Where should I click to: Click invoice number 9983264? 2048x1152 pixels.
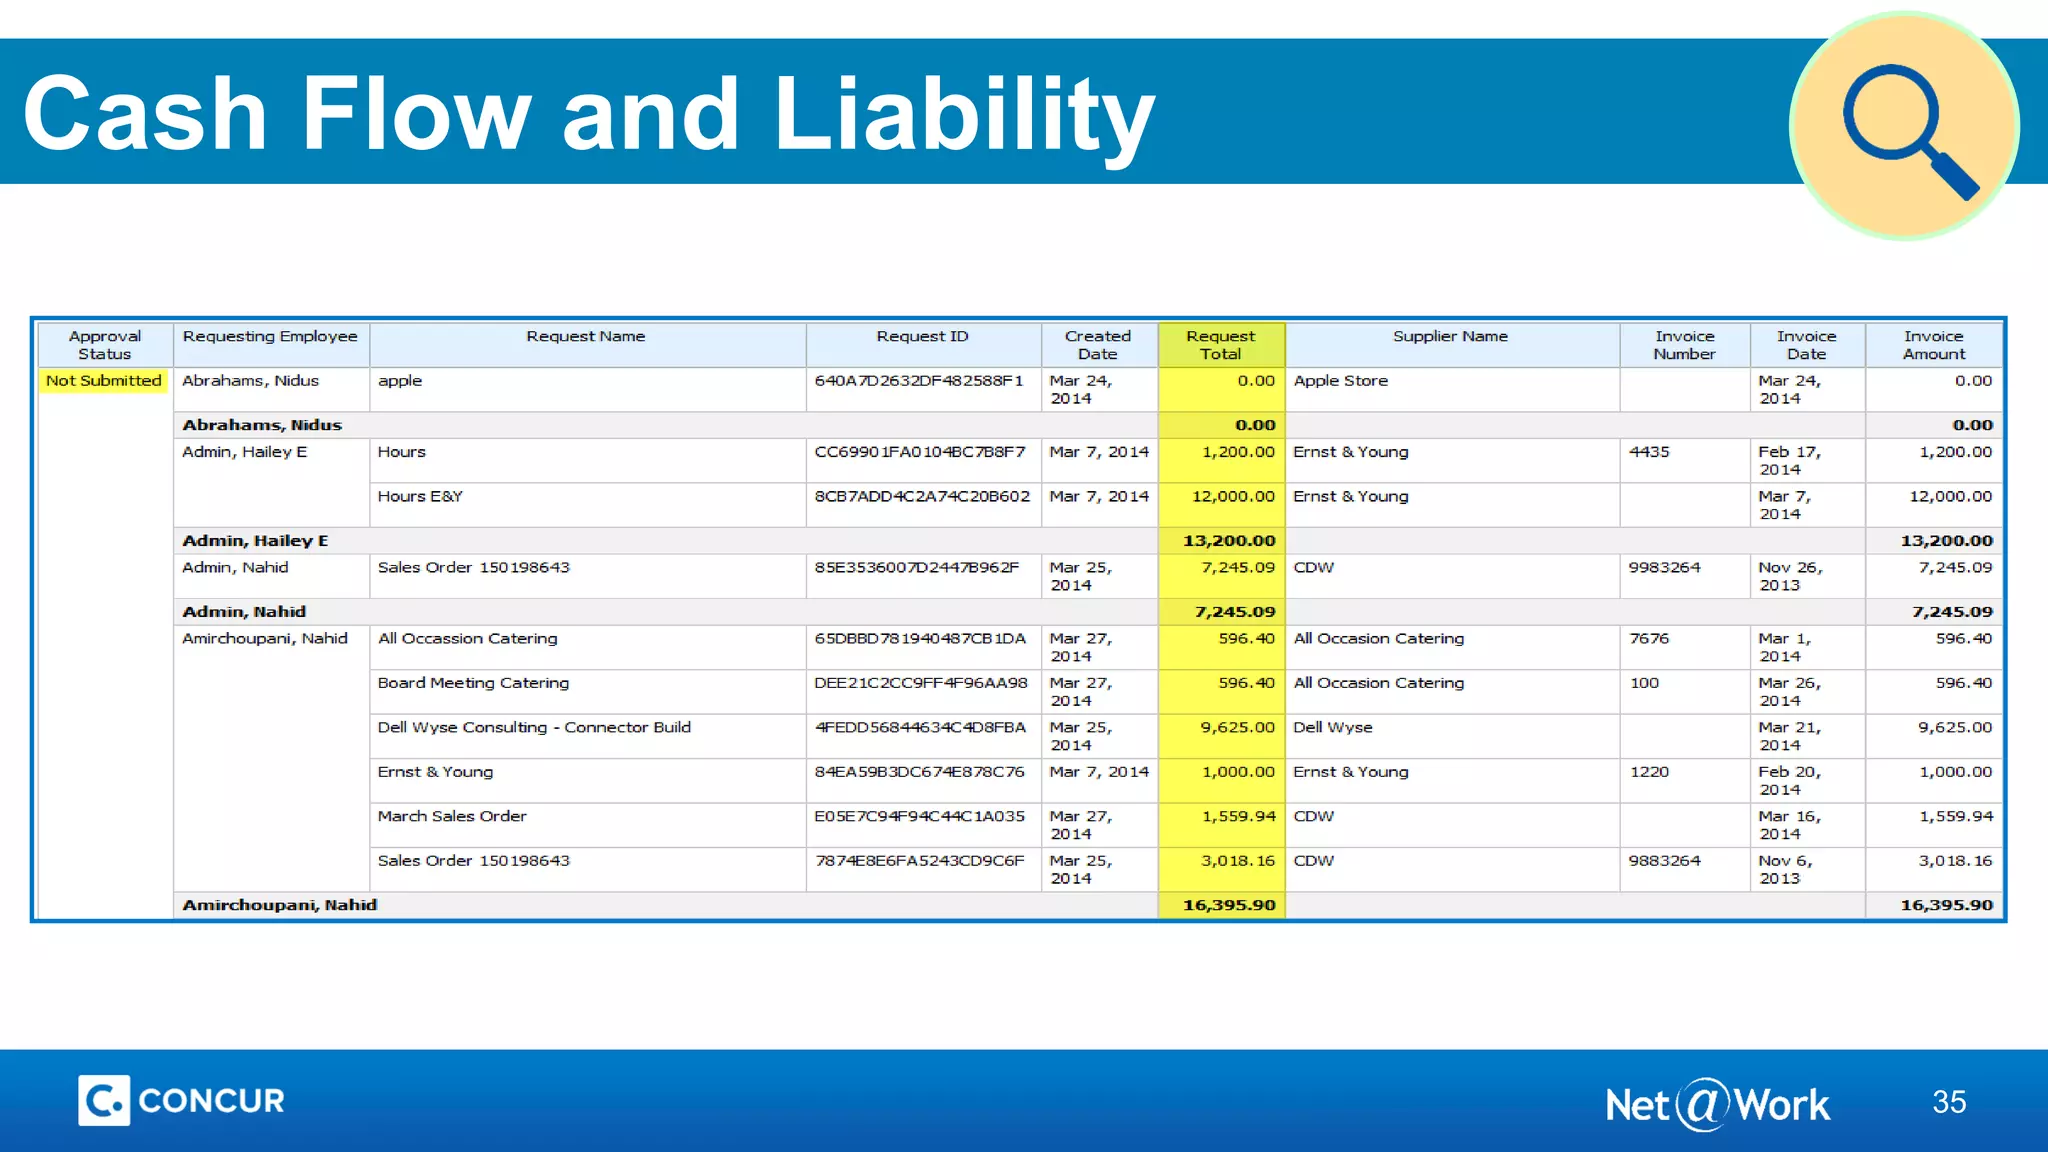coord(1664,567)
